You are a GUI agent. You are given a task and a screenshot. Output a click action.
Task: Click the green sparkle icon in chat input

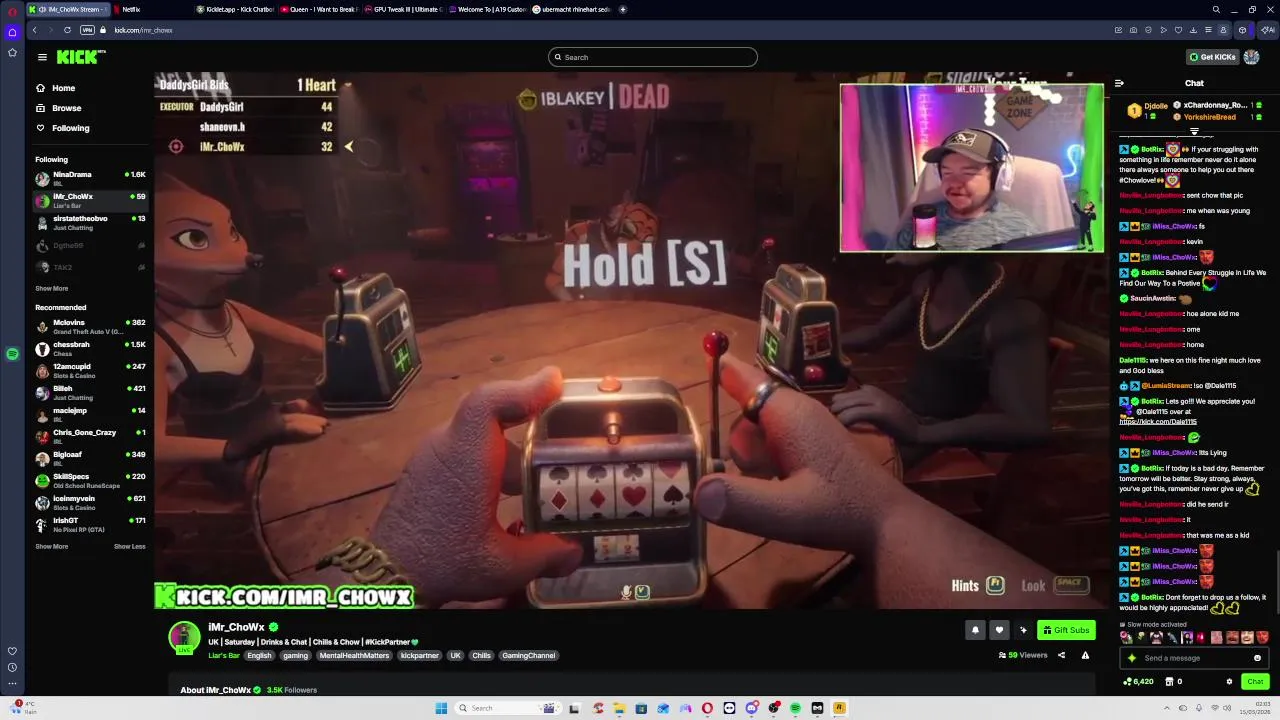pos(1132,658)
